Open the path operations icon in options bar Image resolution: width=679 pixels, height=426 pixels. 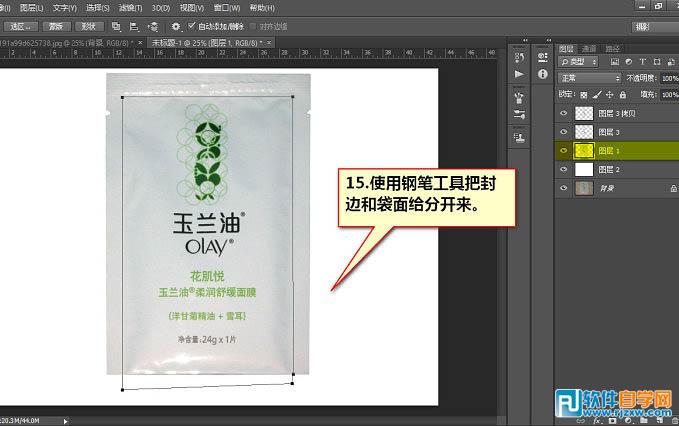(116, 26)
